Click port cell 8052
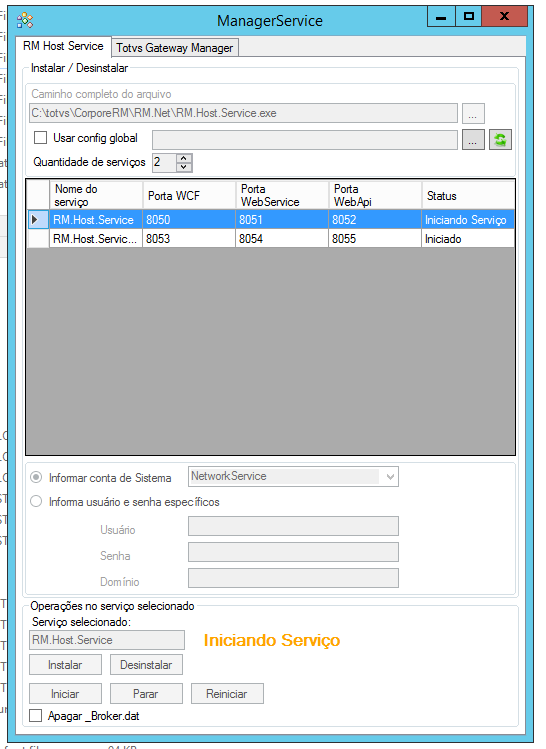Image resolution: width=546 pixels, height=749 pixels. pyautogui.click(x=375, y=220)
